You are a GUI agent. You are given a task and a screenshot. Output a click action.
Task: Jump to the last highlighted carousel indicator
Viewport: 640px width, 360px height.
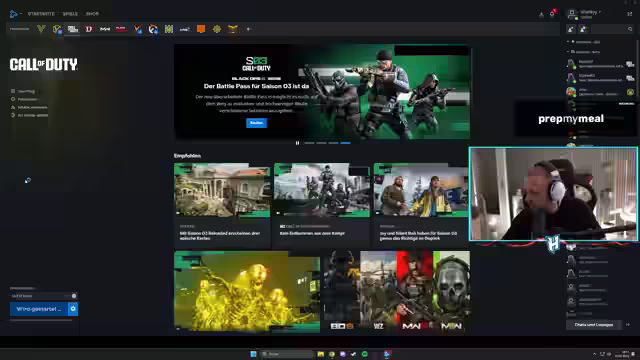click(x=345, y=143)
